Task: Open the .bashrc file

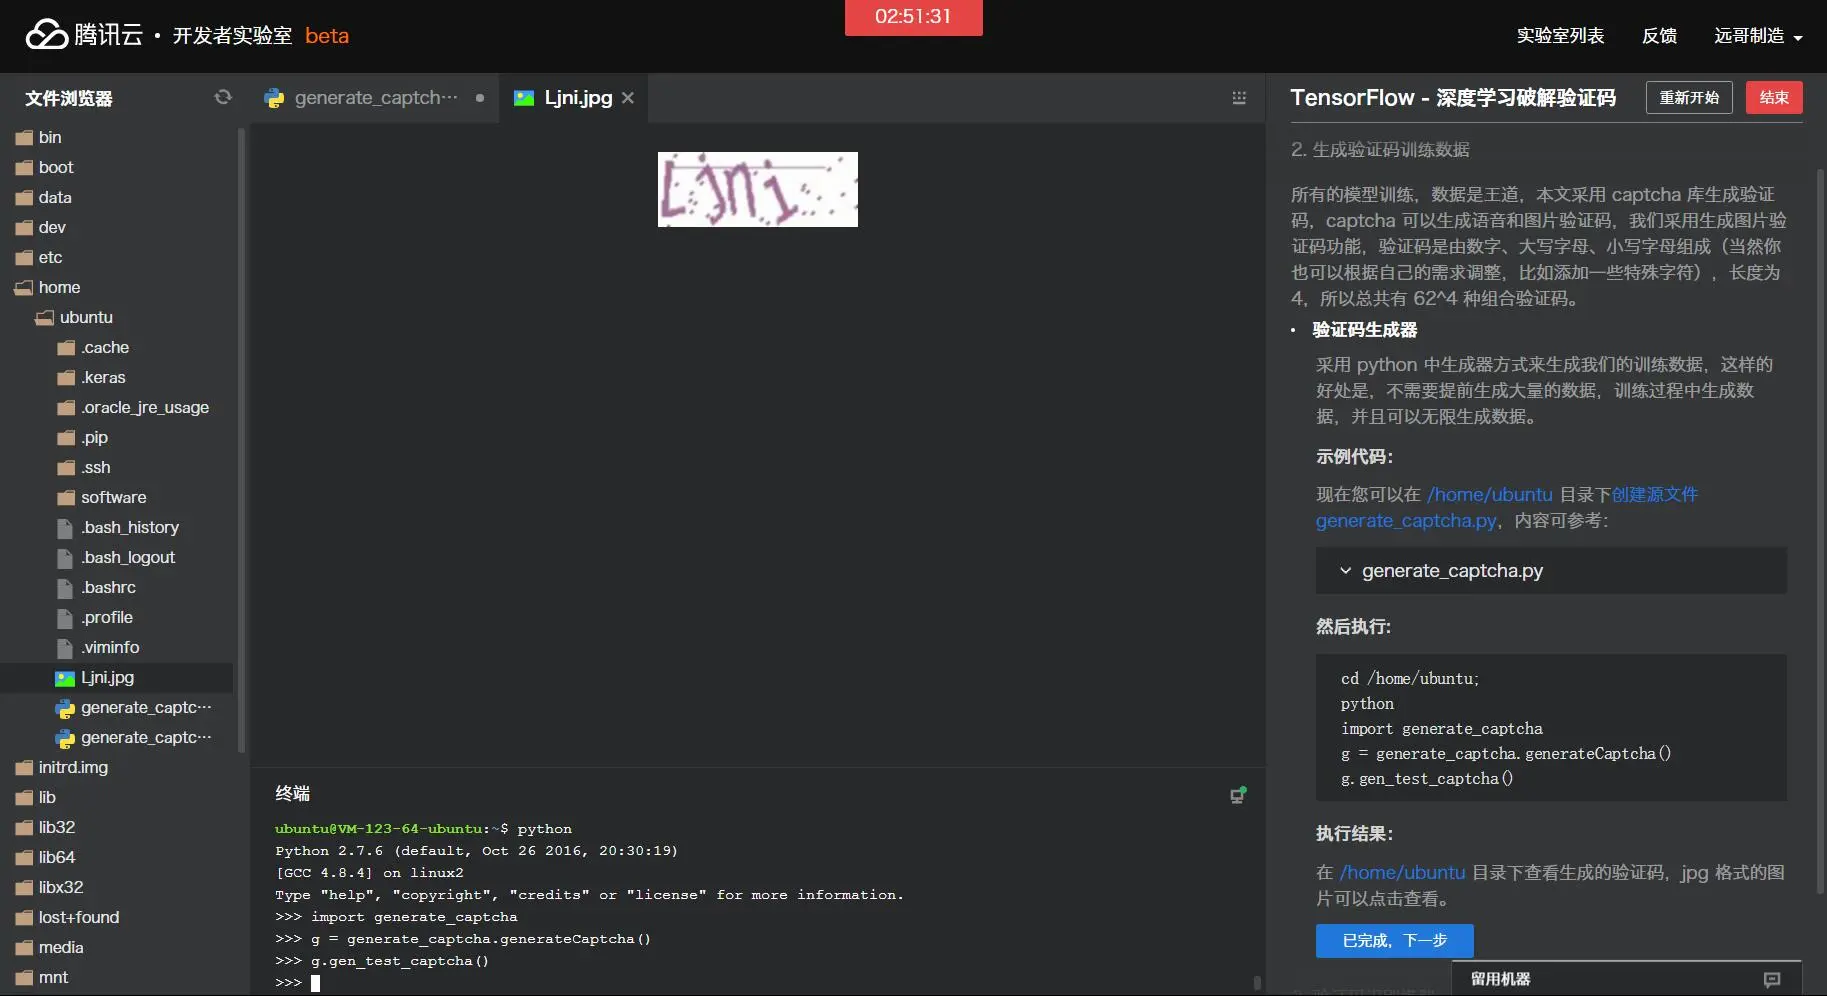Action: point(108,588)
